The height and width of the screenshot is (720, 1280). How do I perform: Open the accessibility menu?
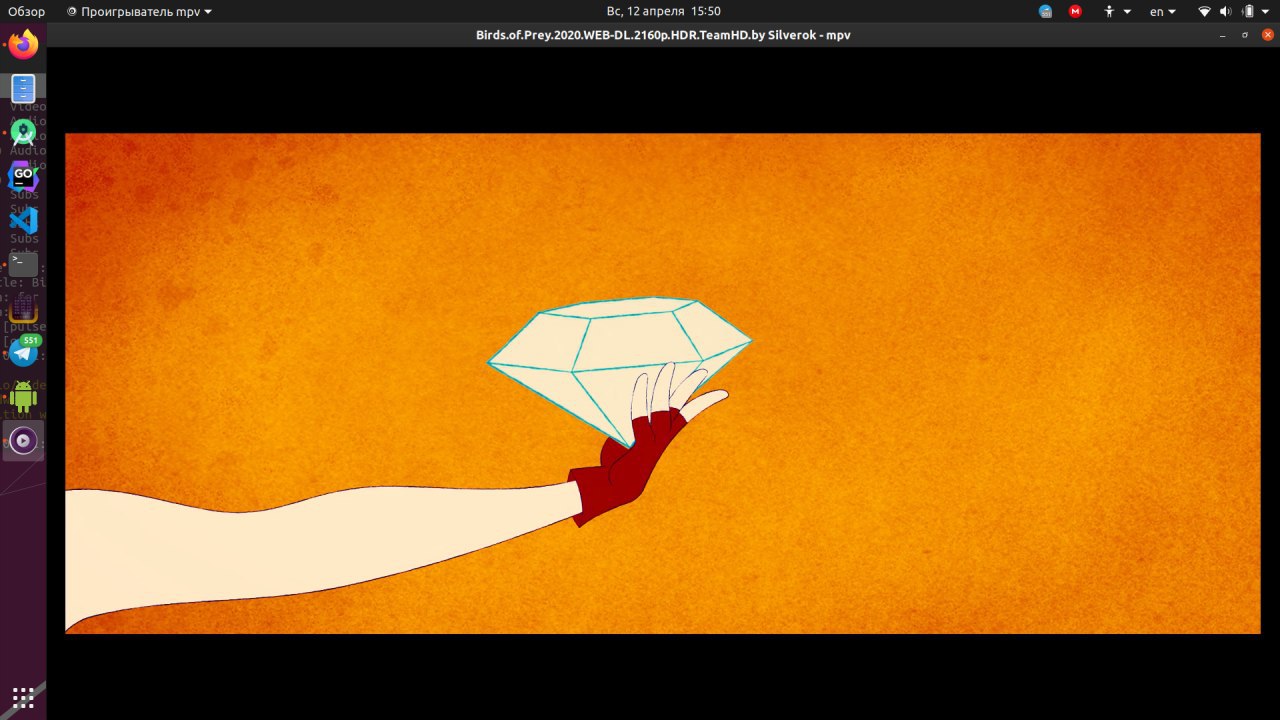1117,11
